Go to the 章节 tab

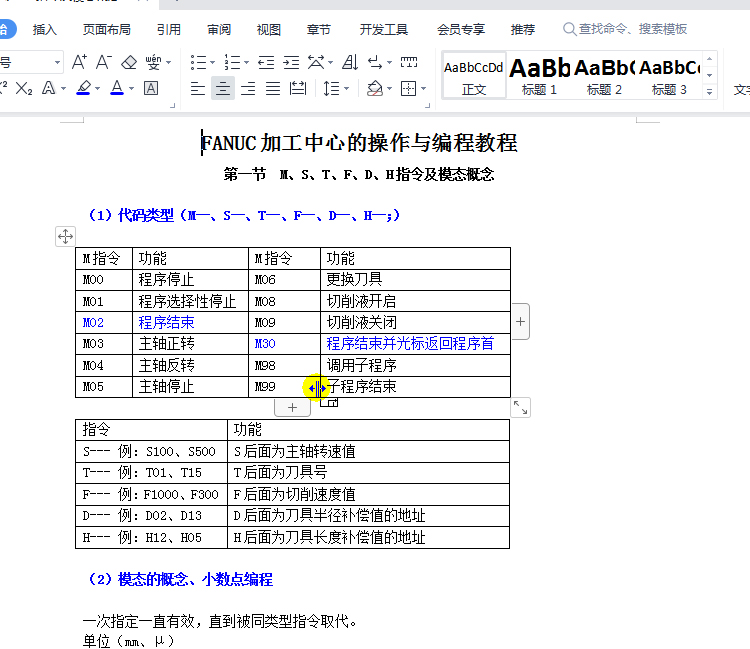[319, 30]
